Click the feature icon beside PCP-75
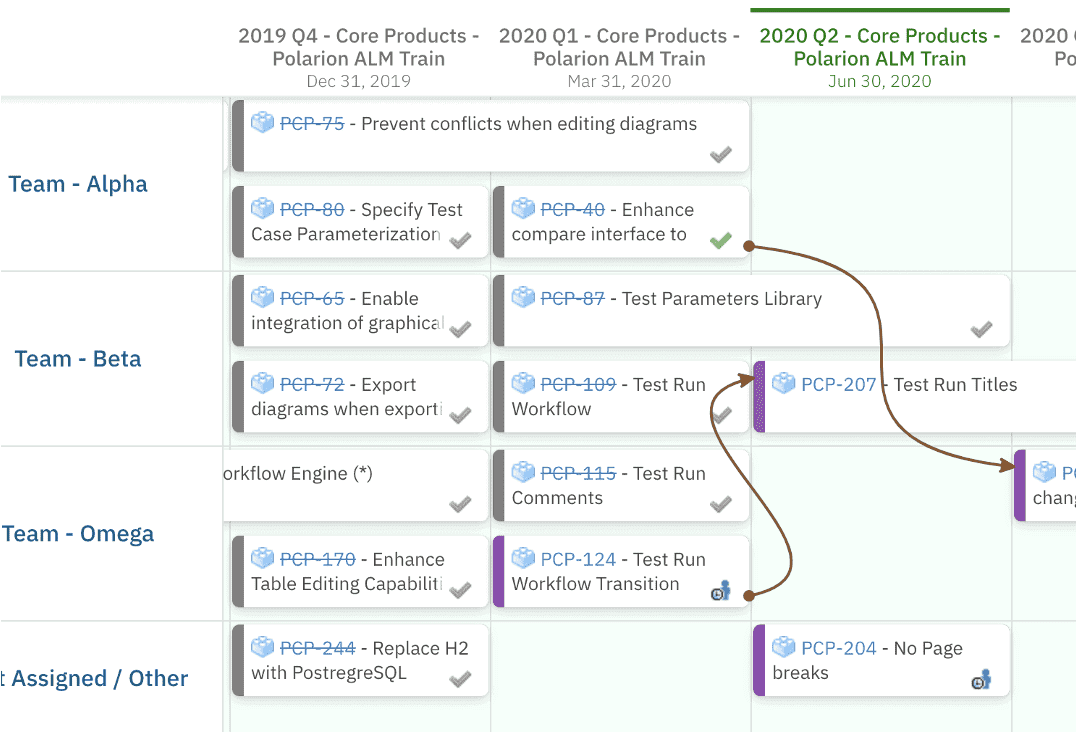This screenshot has width=1076, height=732. 262,122
